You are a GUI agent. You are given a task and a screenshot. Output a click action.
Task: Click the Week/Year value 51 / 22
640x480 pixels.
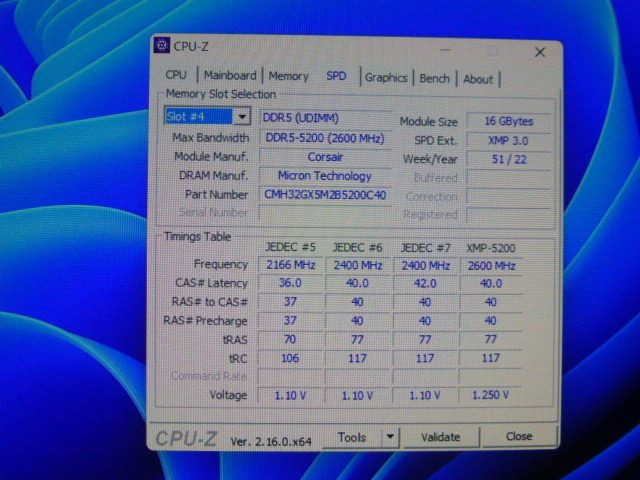coord(509,159)
